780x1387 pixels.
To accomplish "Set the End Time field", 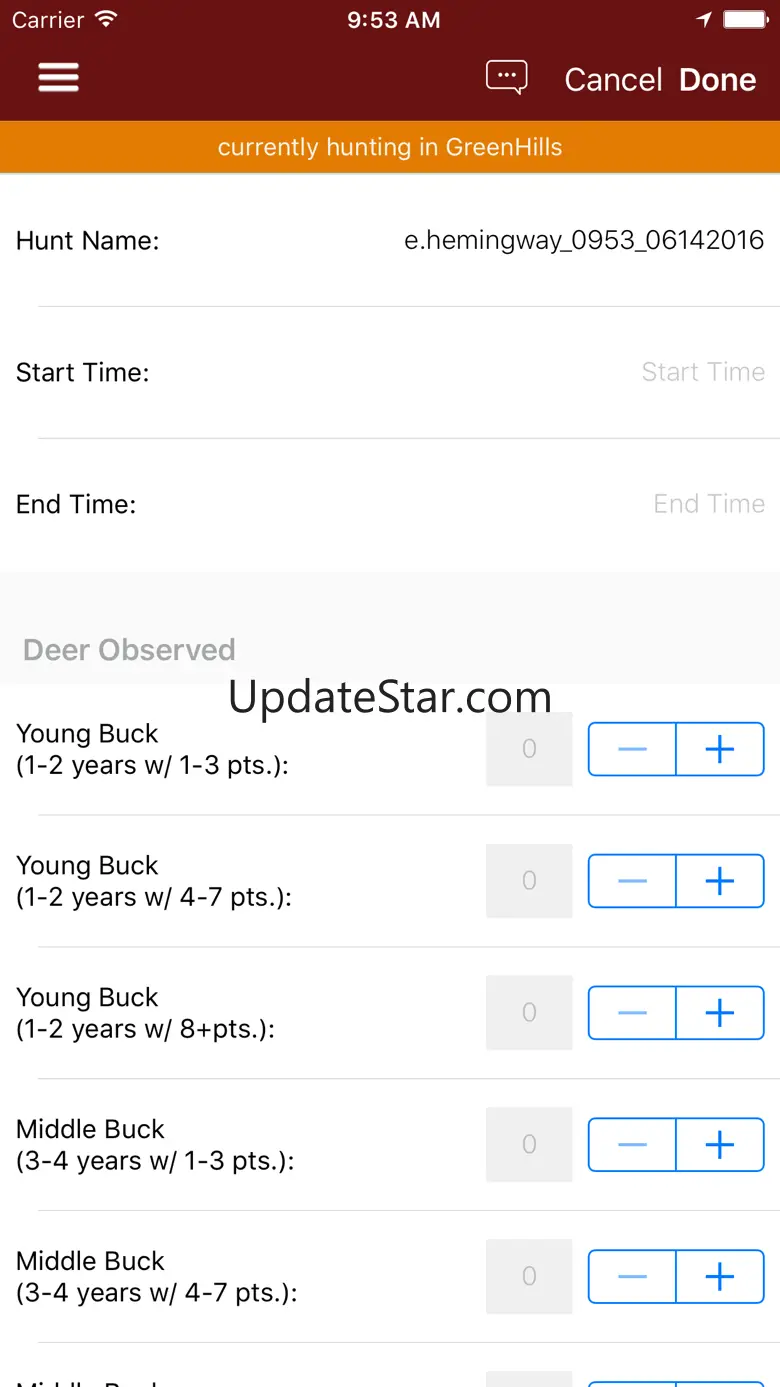I will click(708, 504).
